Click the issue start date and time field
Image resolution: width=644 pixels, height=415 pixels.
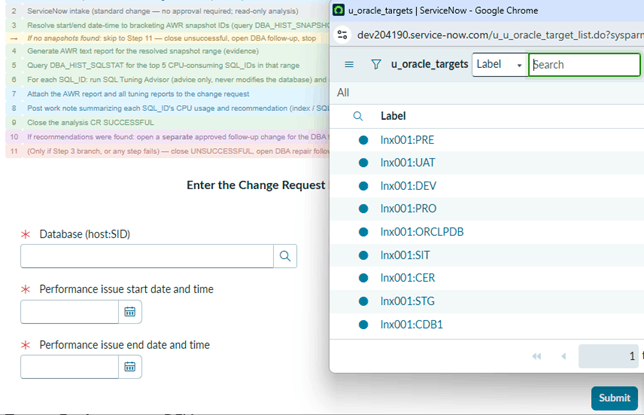pos(69,312)
